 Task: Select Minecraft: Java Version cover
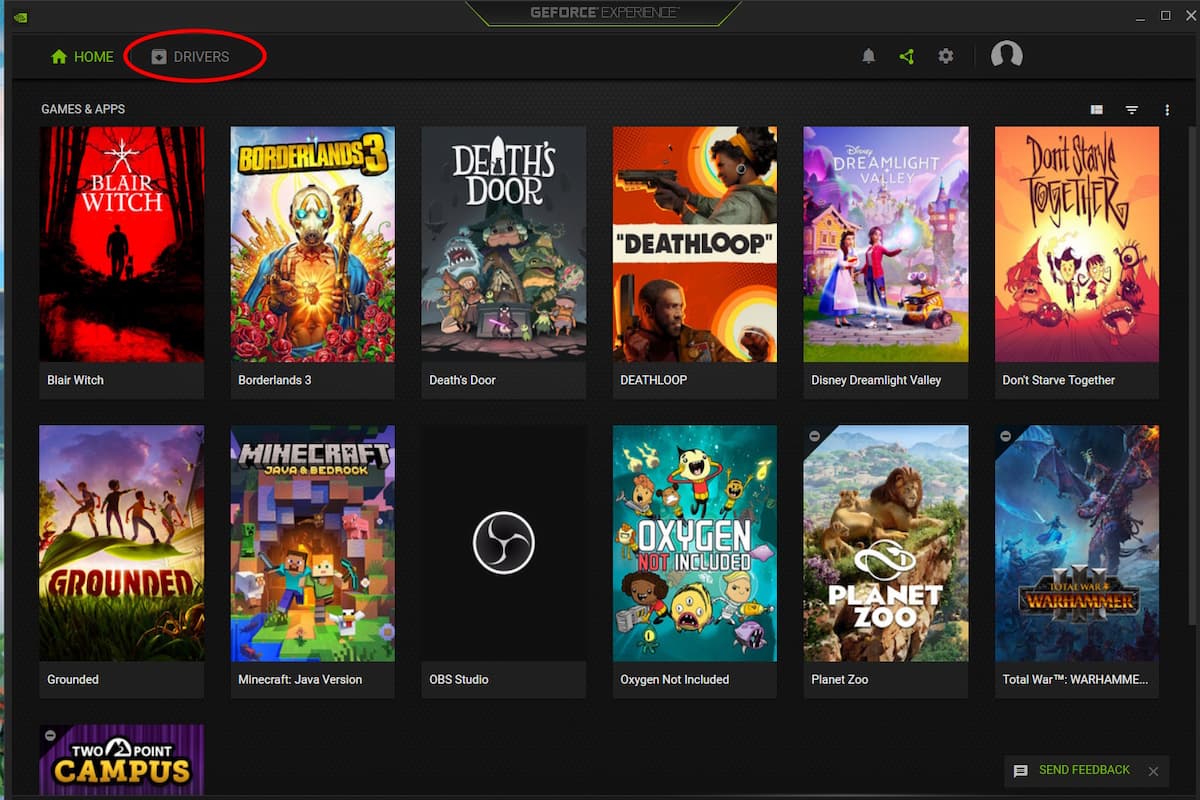[313, 543]
